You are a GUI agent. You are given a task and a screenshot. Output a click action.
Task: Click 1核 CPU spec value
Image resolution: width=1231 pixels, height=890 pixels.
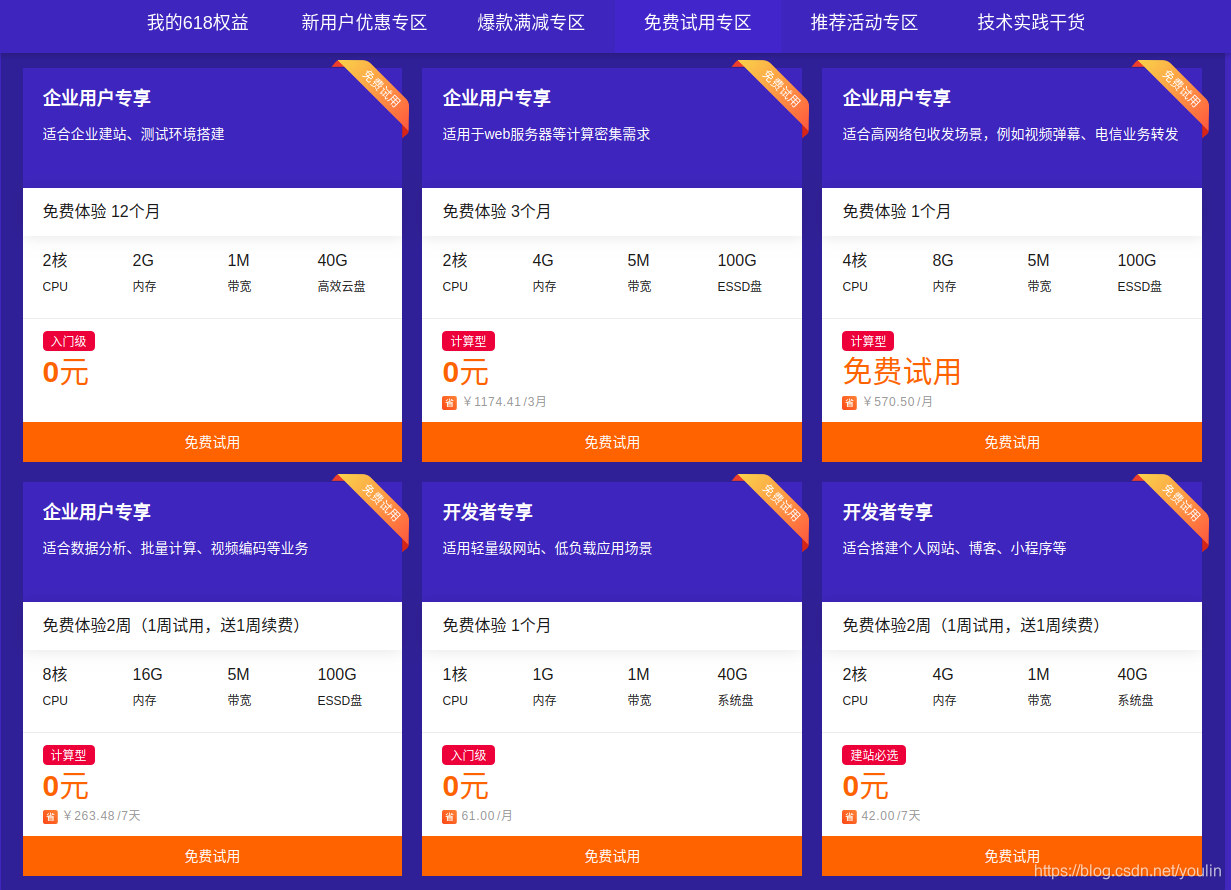pos(455,674)
